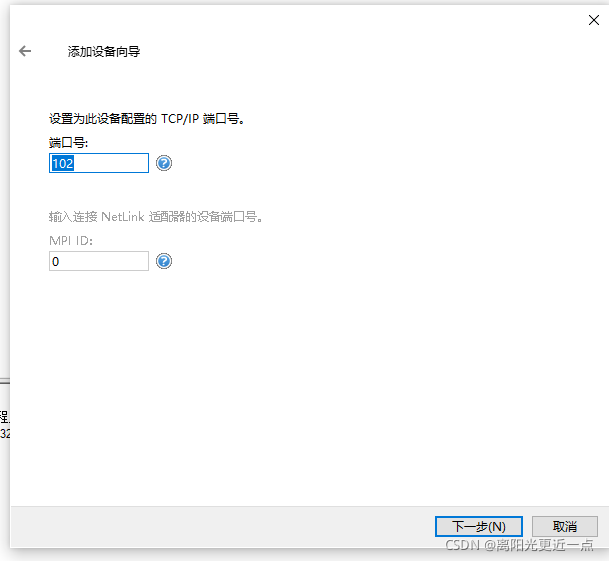Close the add device wizard dialog
Screen dimensions: 609x561
[x=593, y=20]
